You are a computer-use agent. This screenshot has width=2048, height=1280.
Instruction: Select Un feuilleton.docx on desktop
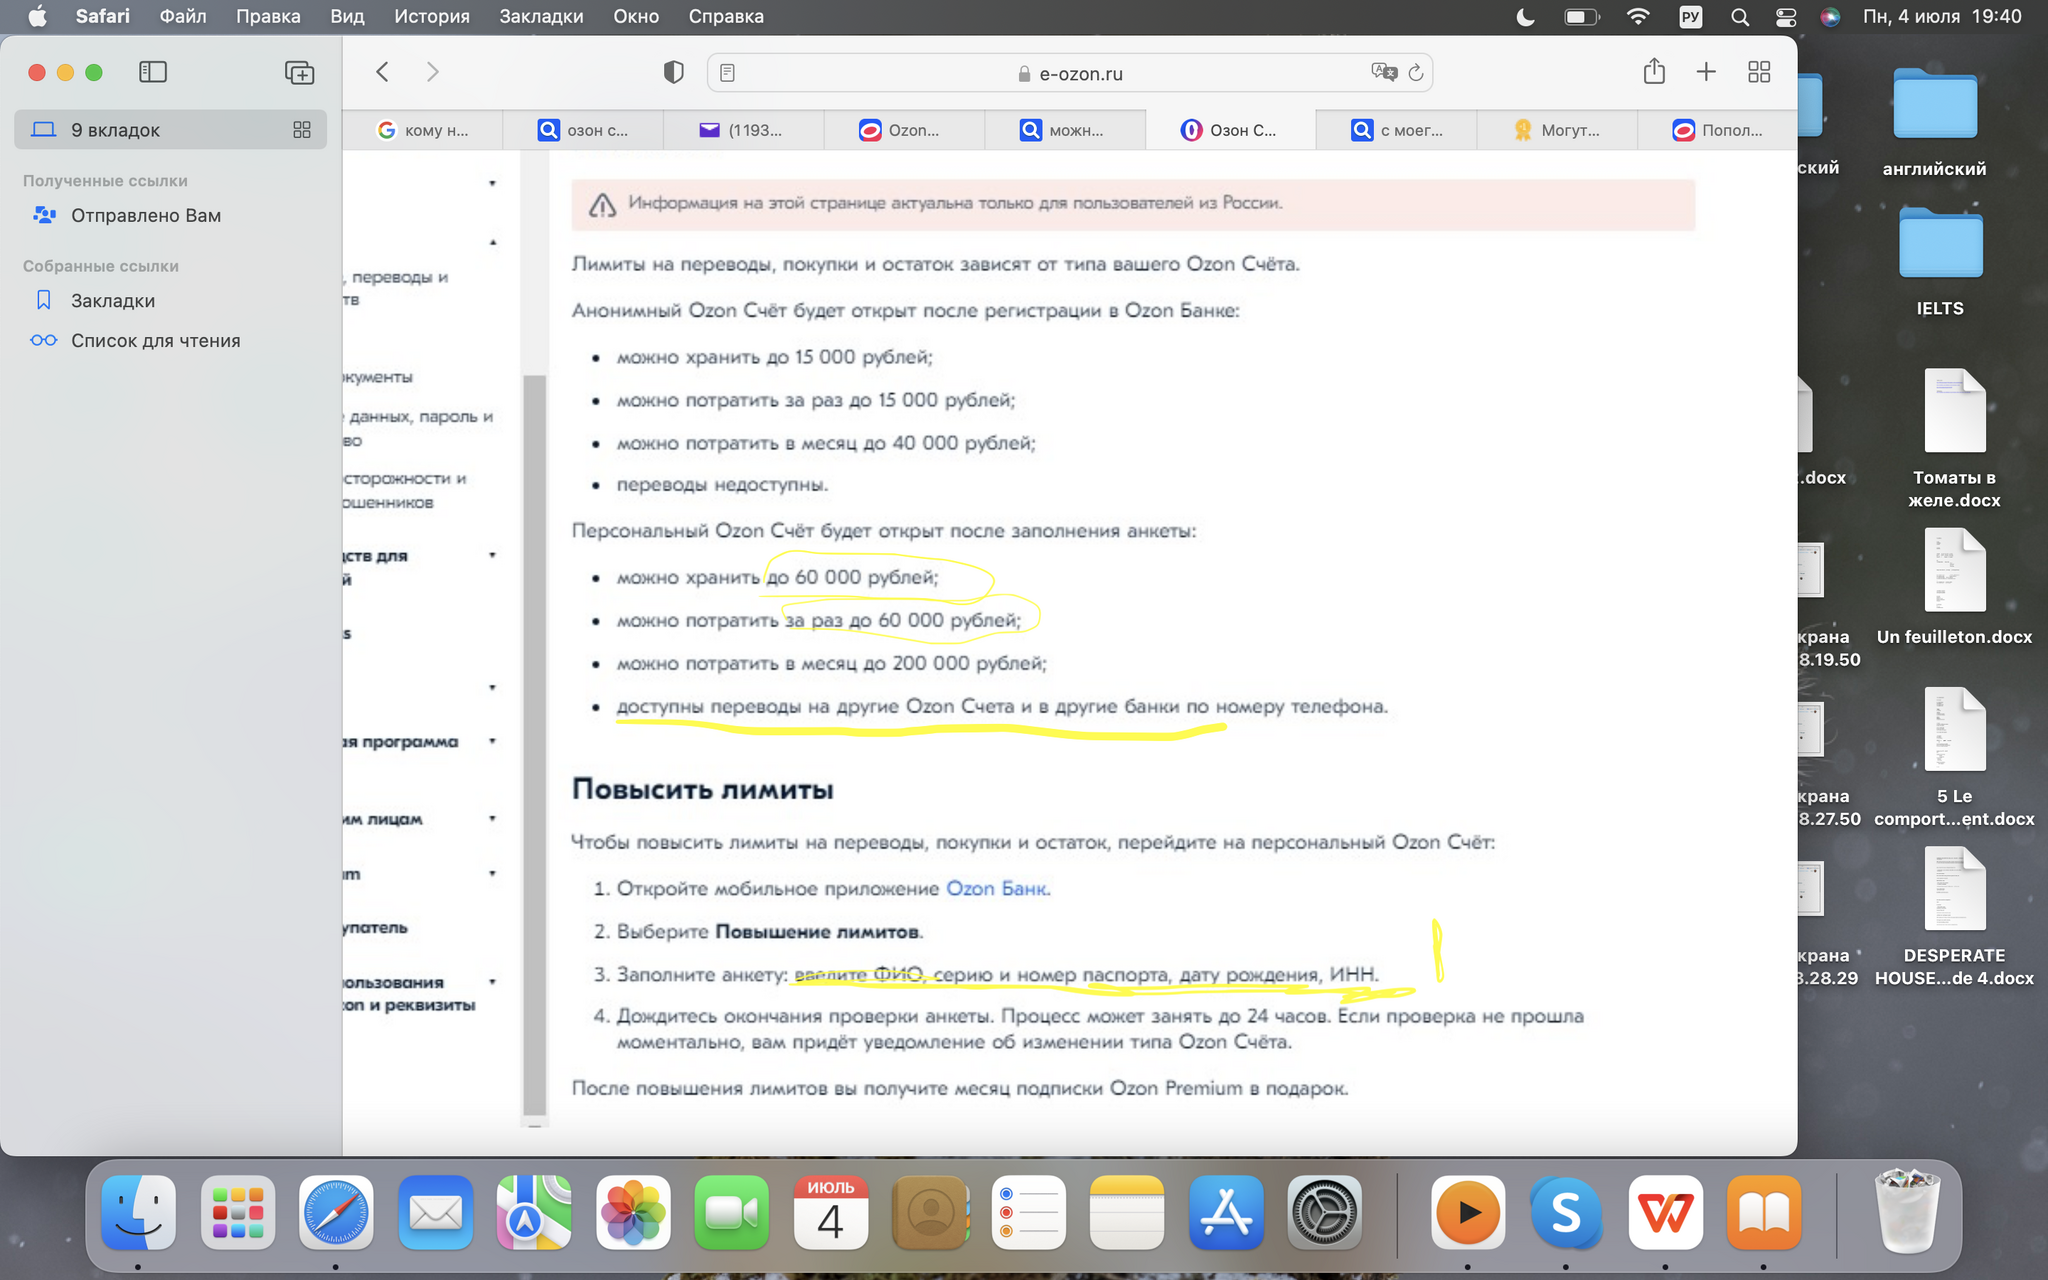click(1954, 587)
